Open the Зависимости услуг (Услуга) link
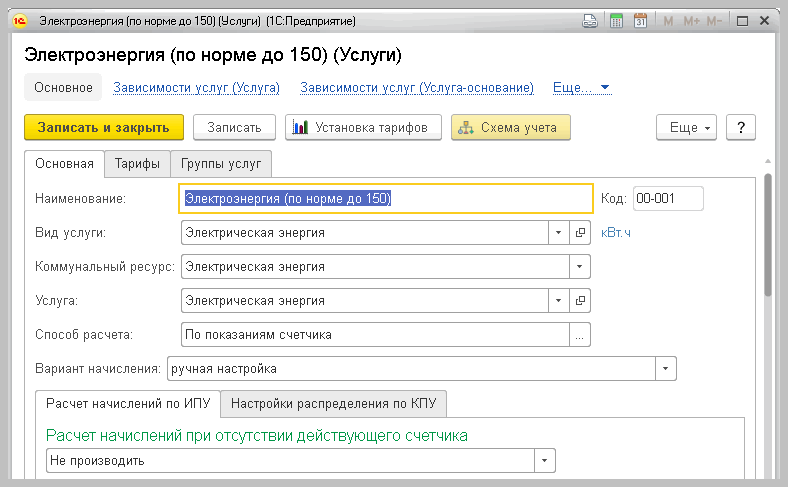The height and width of the screenshot is (487, 788). click(x=196, y=87)
